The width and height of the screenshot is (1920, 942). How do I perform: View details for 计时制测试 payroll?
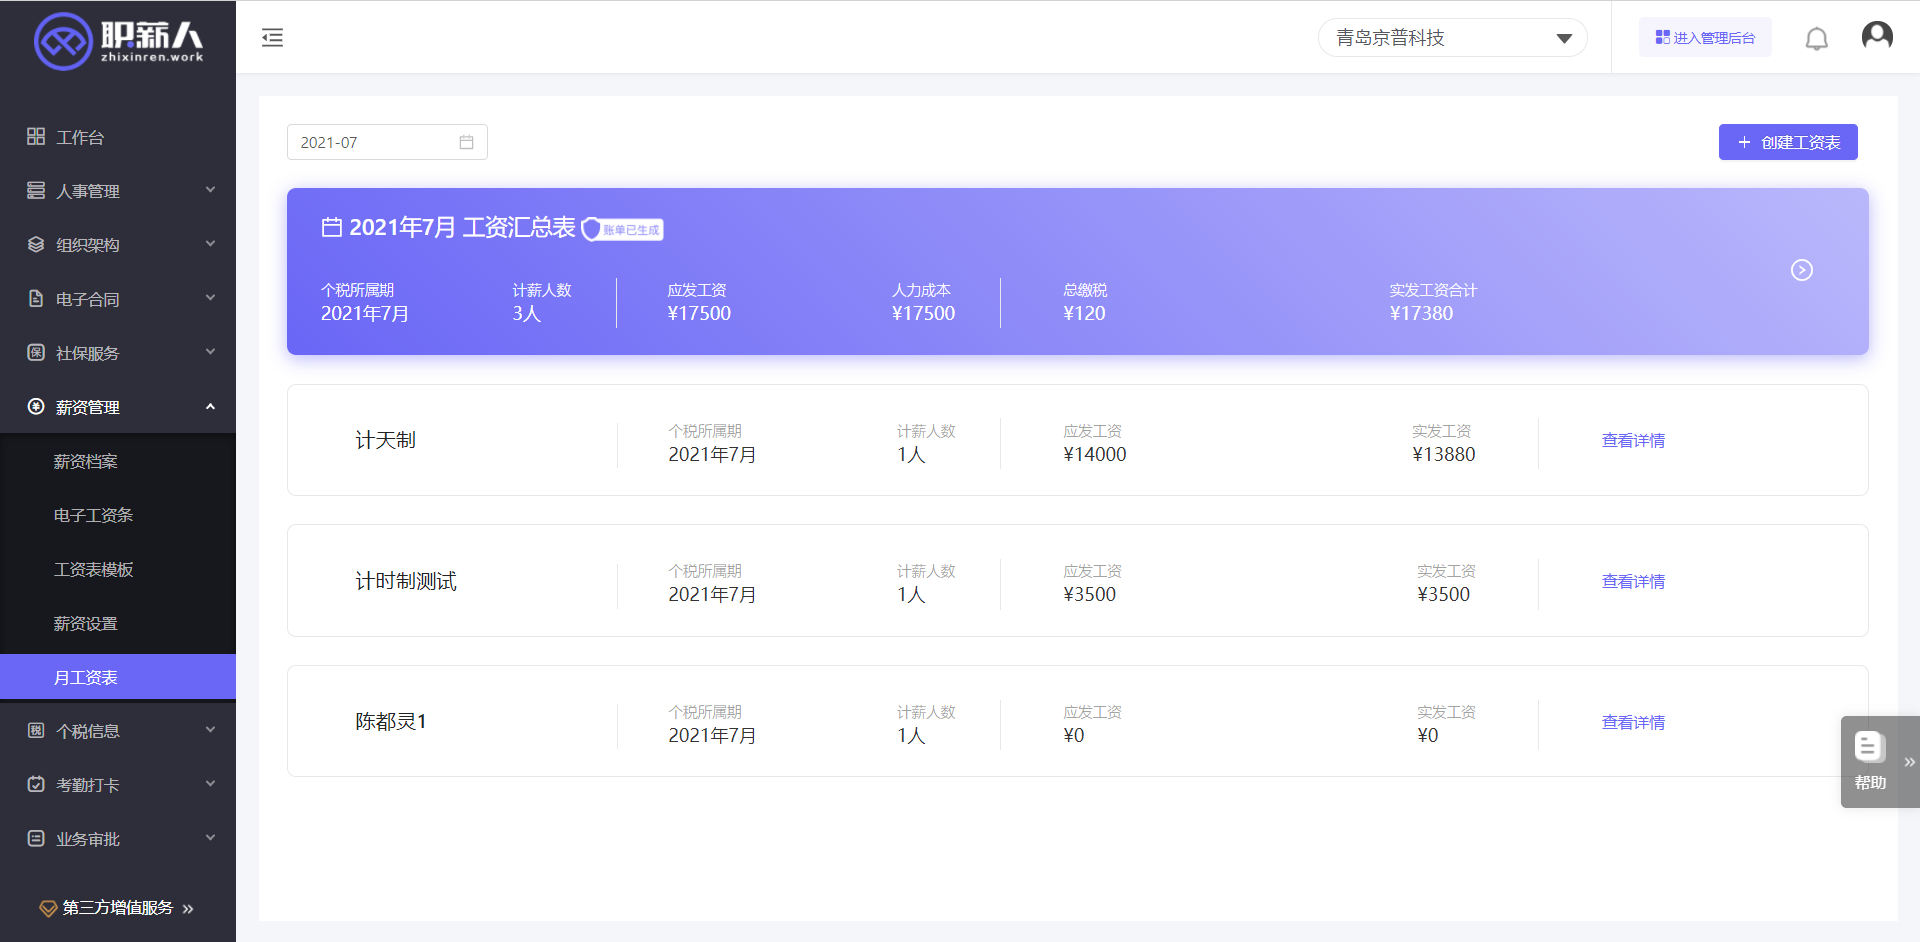point(1633,581)
